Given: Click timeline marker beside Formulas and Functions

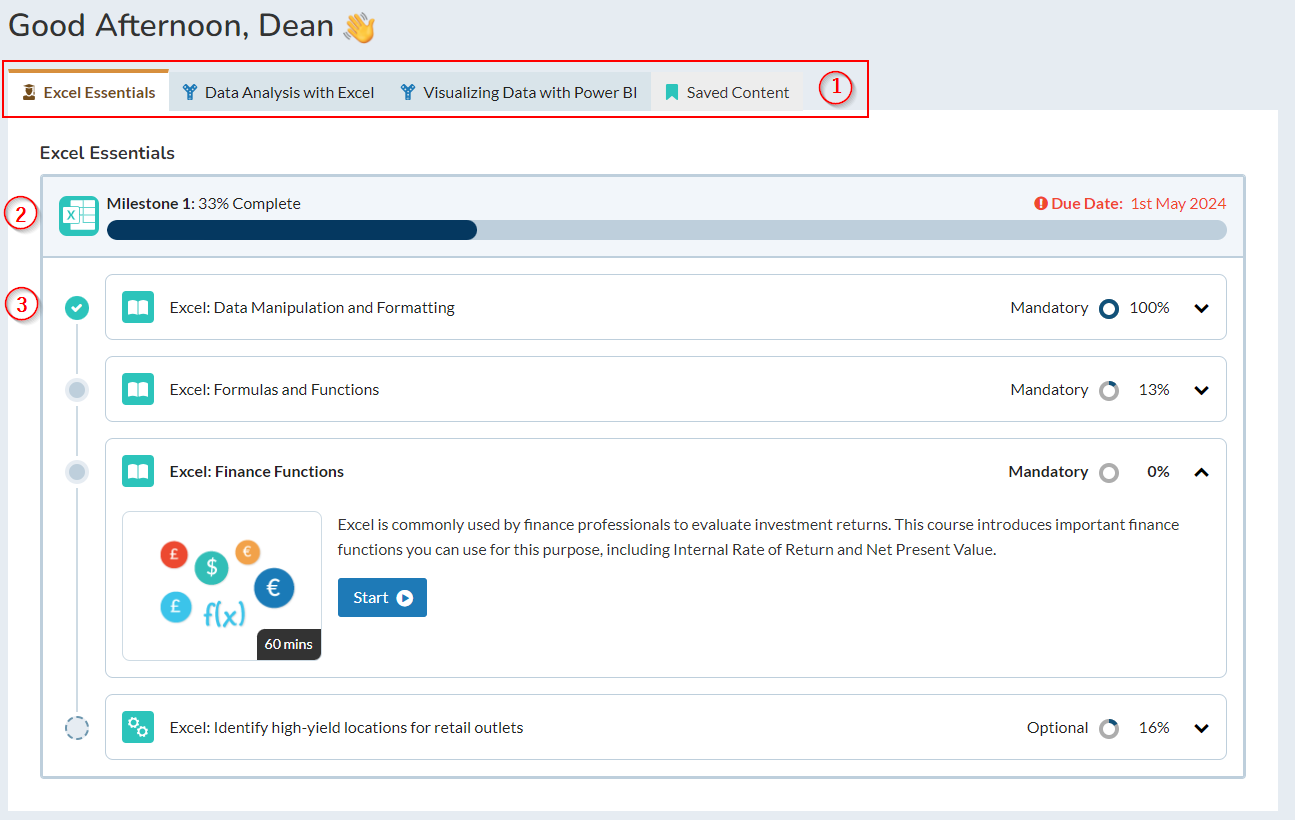Looking at the screenshot, I should (x=77, y=390).
